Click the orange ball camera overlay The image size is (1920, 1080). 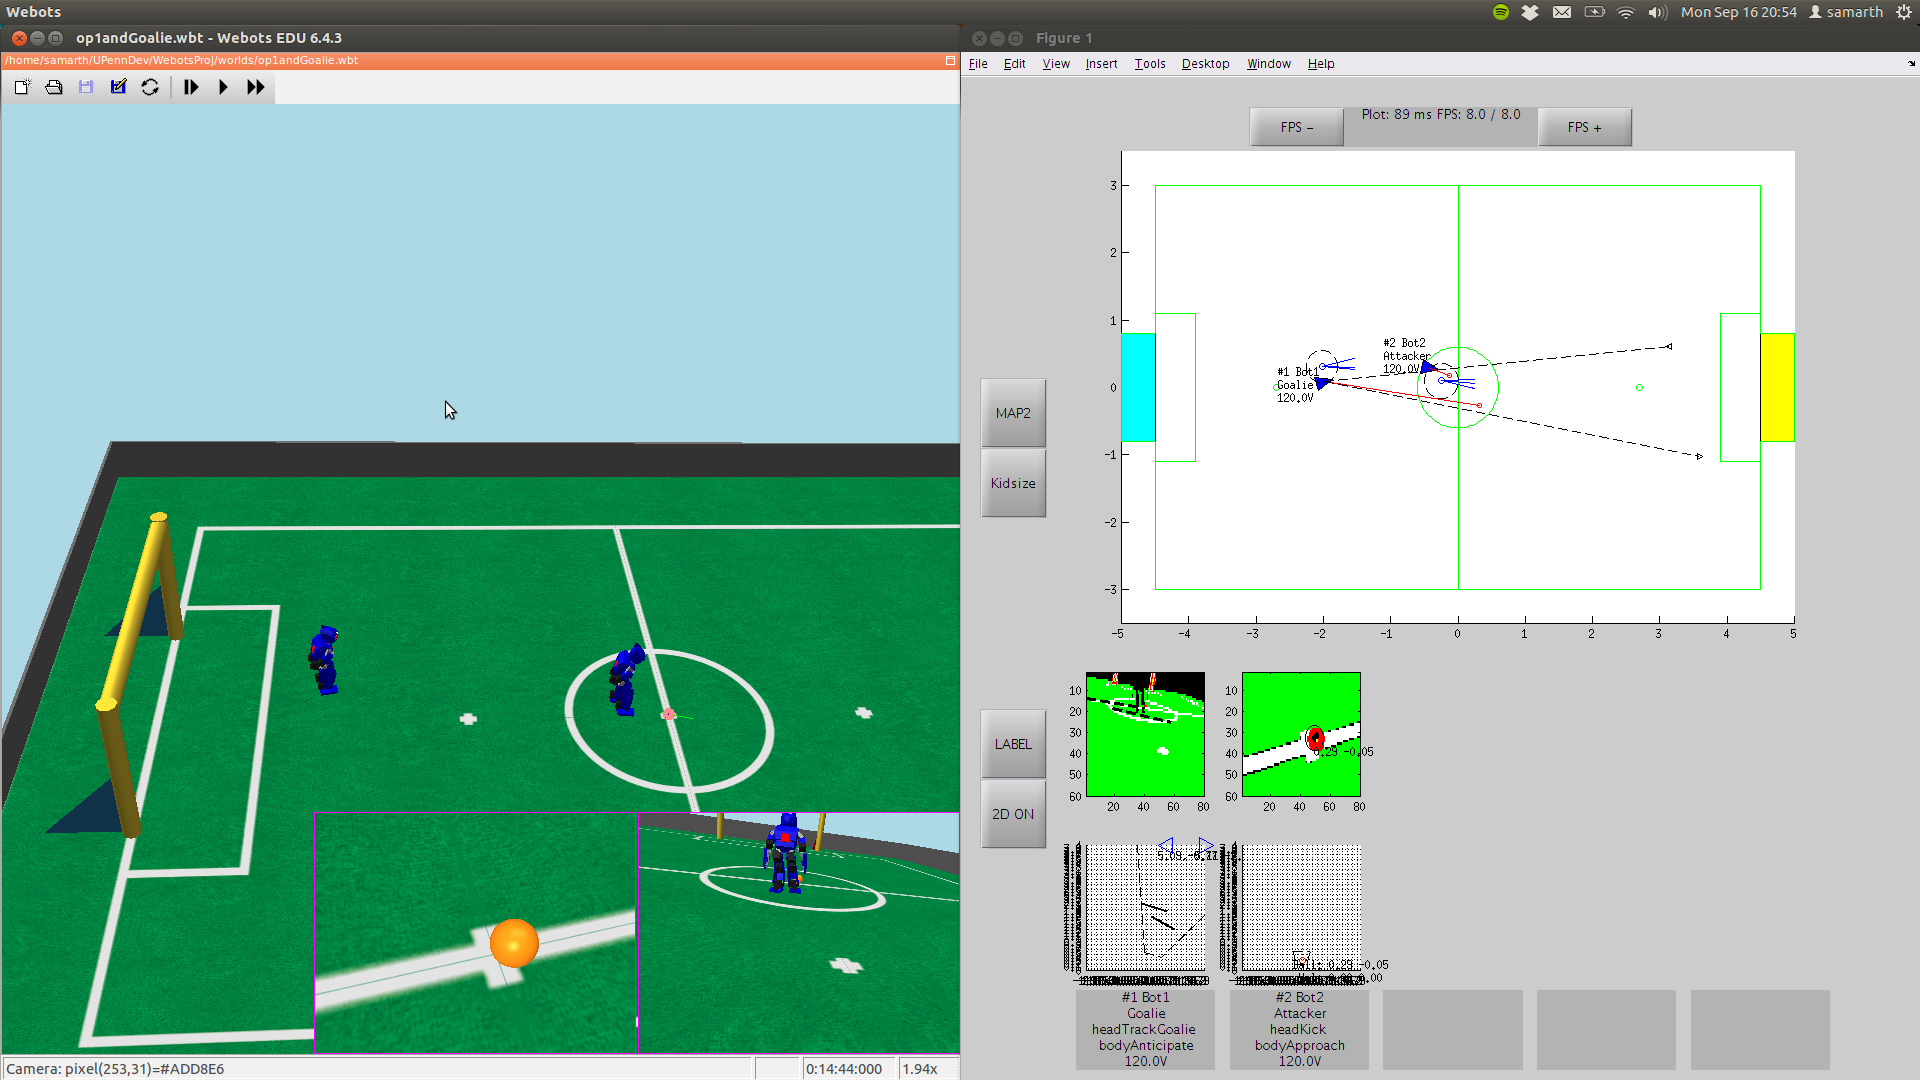[x=476, y=932]
